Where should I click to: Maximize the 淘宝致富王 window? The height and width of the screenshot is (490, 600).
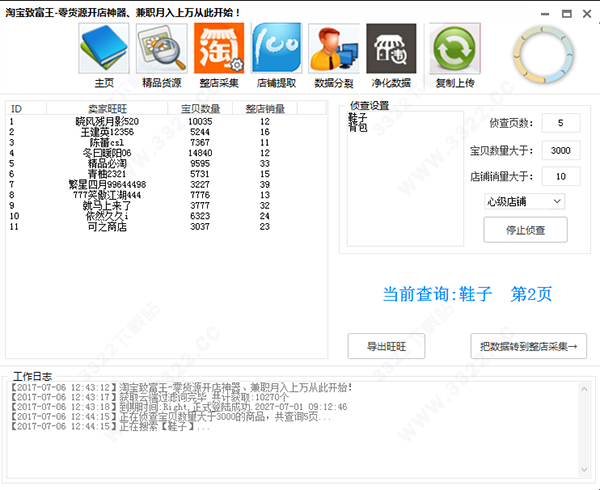point(567,14)
